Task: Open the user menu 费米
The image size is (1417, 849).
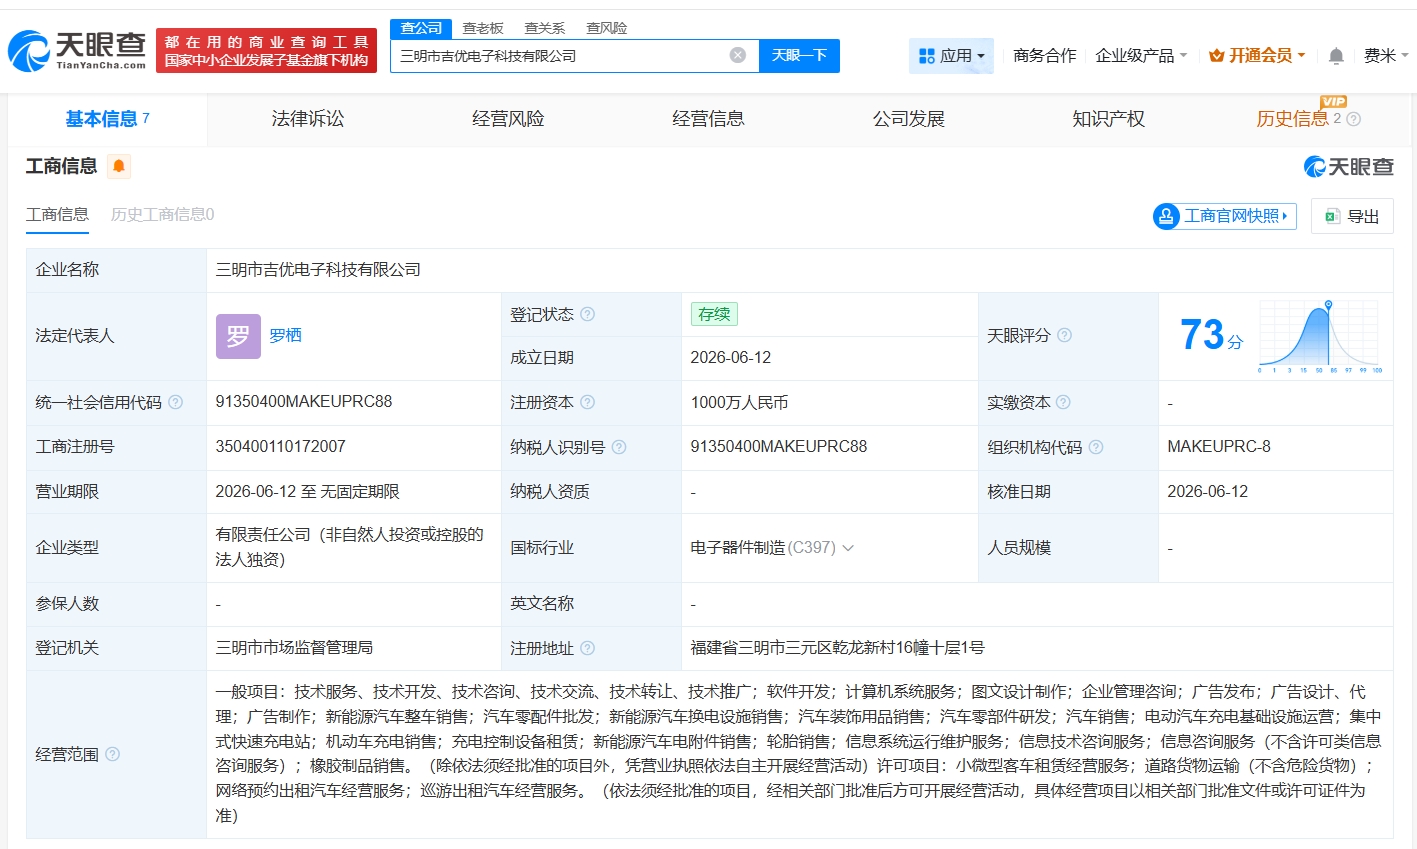Action: coord(1386,56)
